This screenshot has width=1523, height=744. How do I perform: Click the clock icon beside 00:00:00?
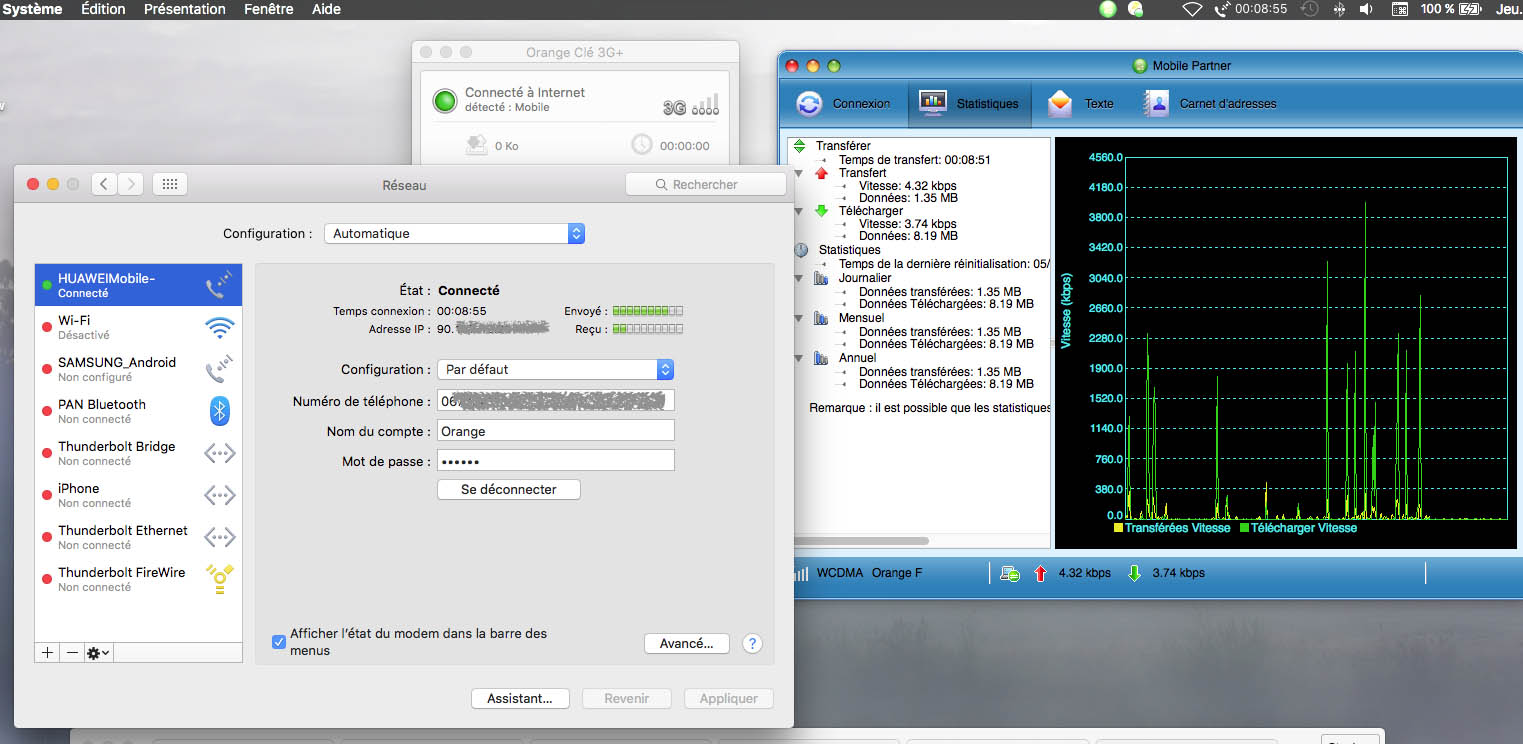tap(642, 145)
